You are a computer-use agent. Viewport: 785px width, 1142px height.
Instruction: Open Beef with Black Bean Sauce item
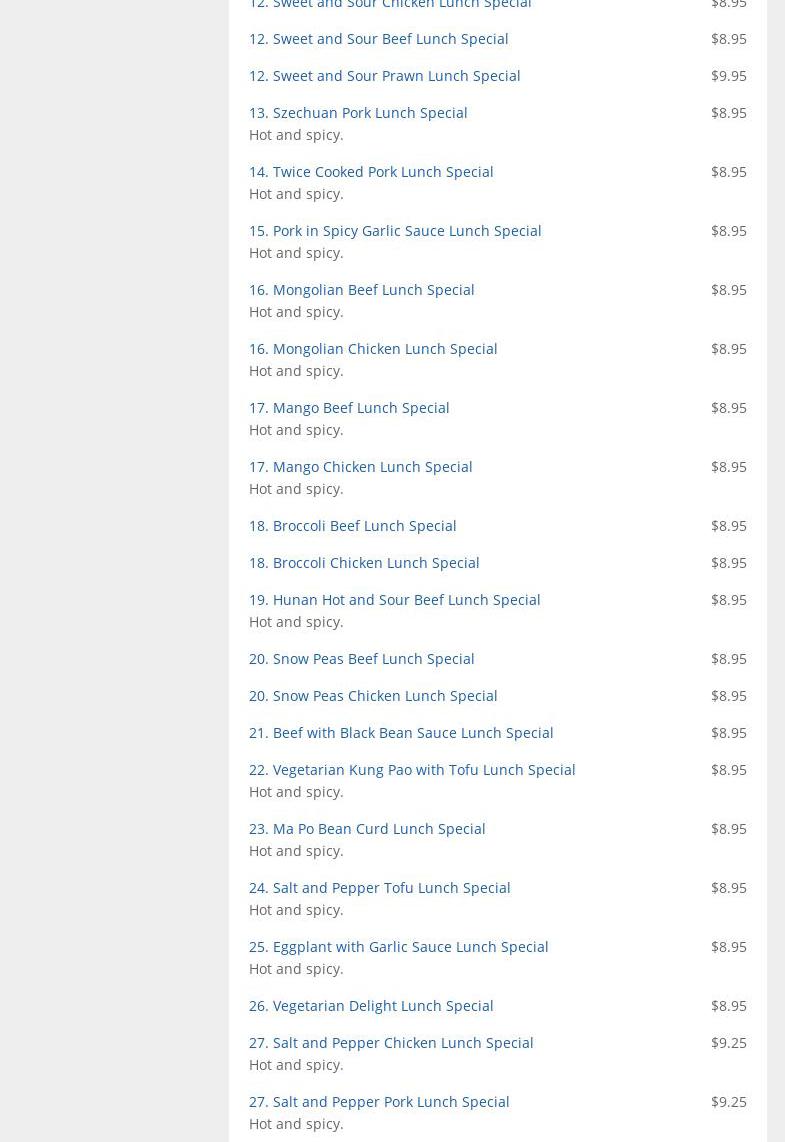pyautogui.click(x=401, y=733)
